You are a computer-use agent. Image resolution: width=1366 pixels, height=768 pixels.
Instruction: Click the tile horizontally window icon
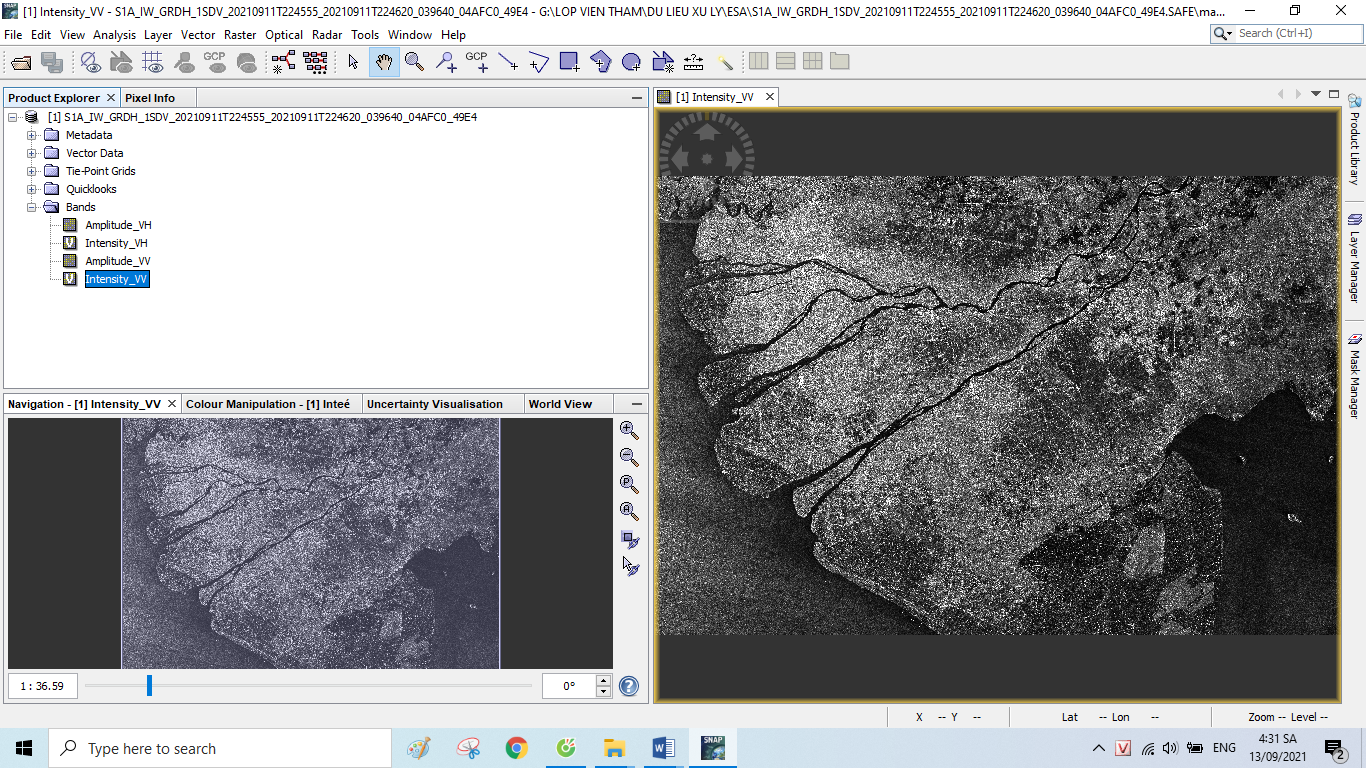759,61
